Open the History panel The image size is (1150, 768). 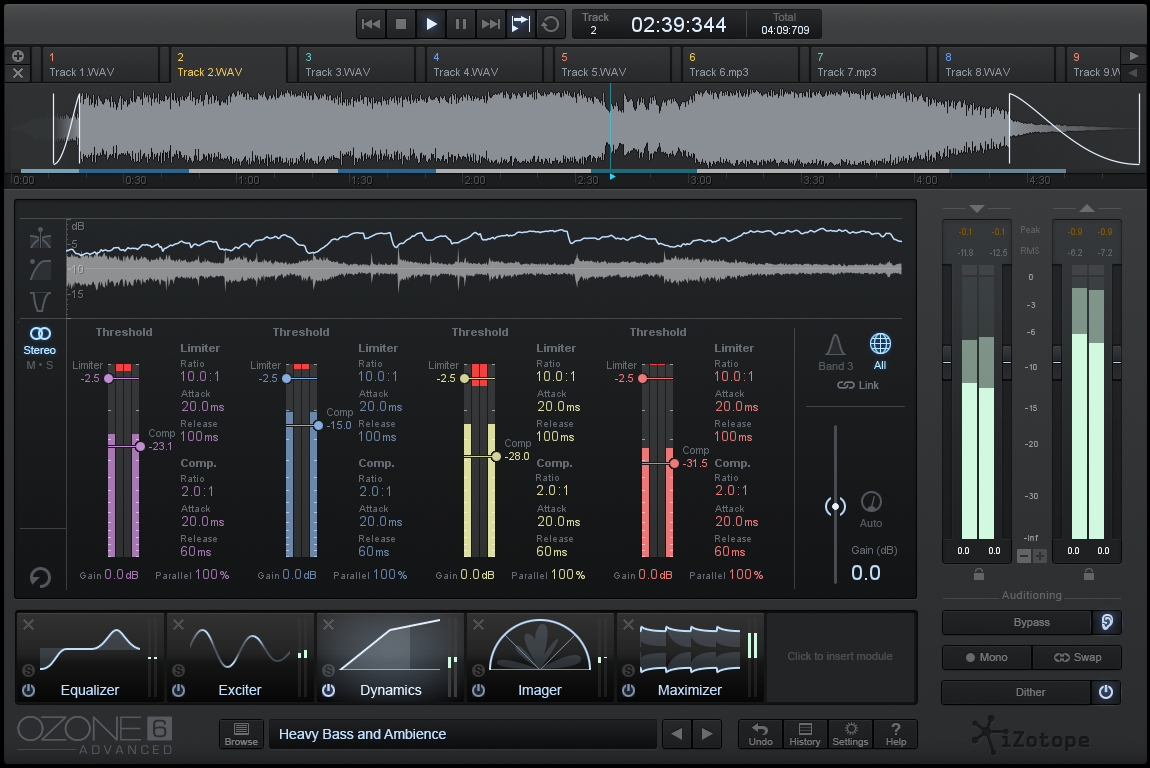pos(805,734)
